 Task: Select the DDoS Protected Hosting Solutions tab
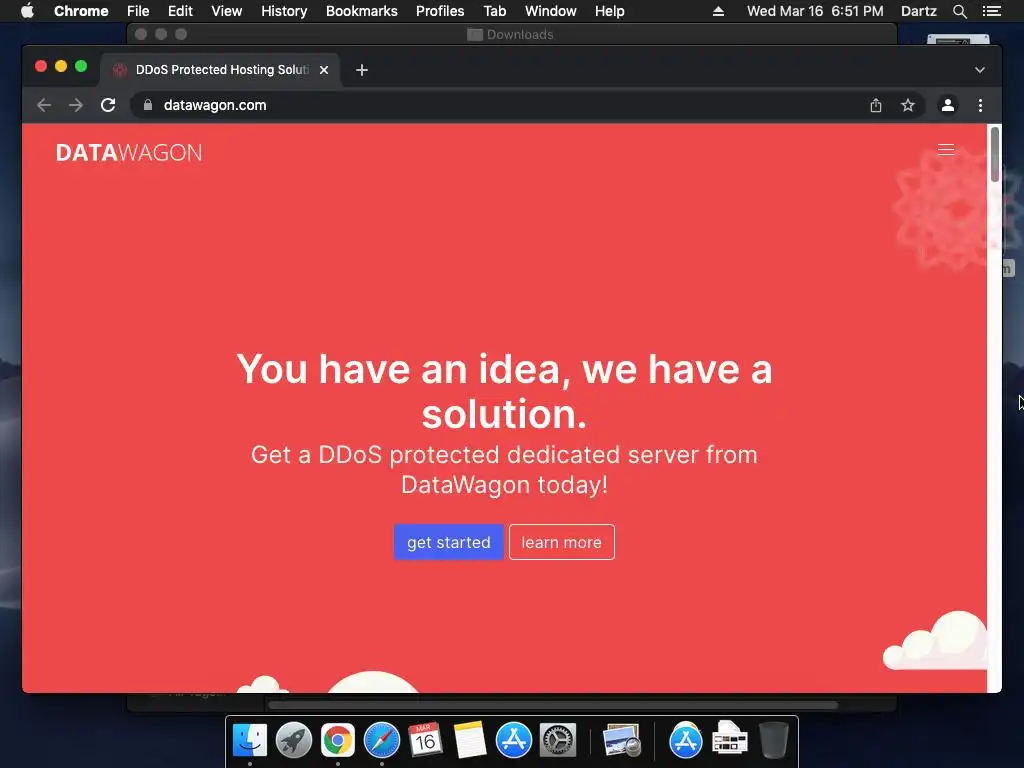click(219, 70)
